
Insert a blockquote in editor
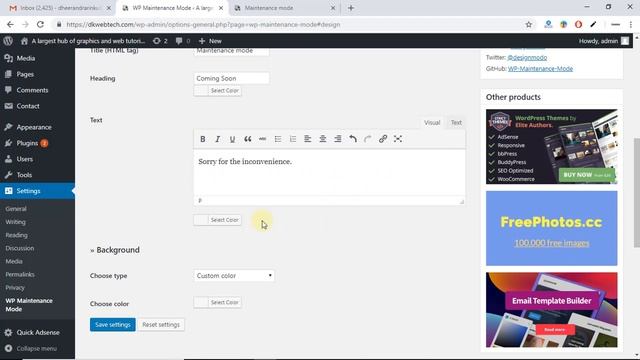click(247, 139)
